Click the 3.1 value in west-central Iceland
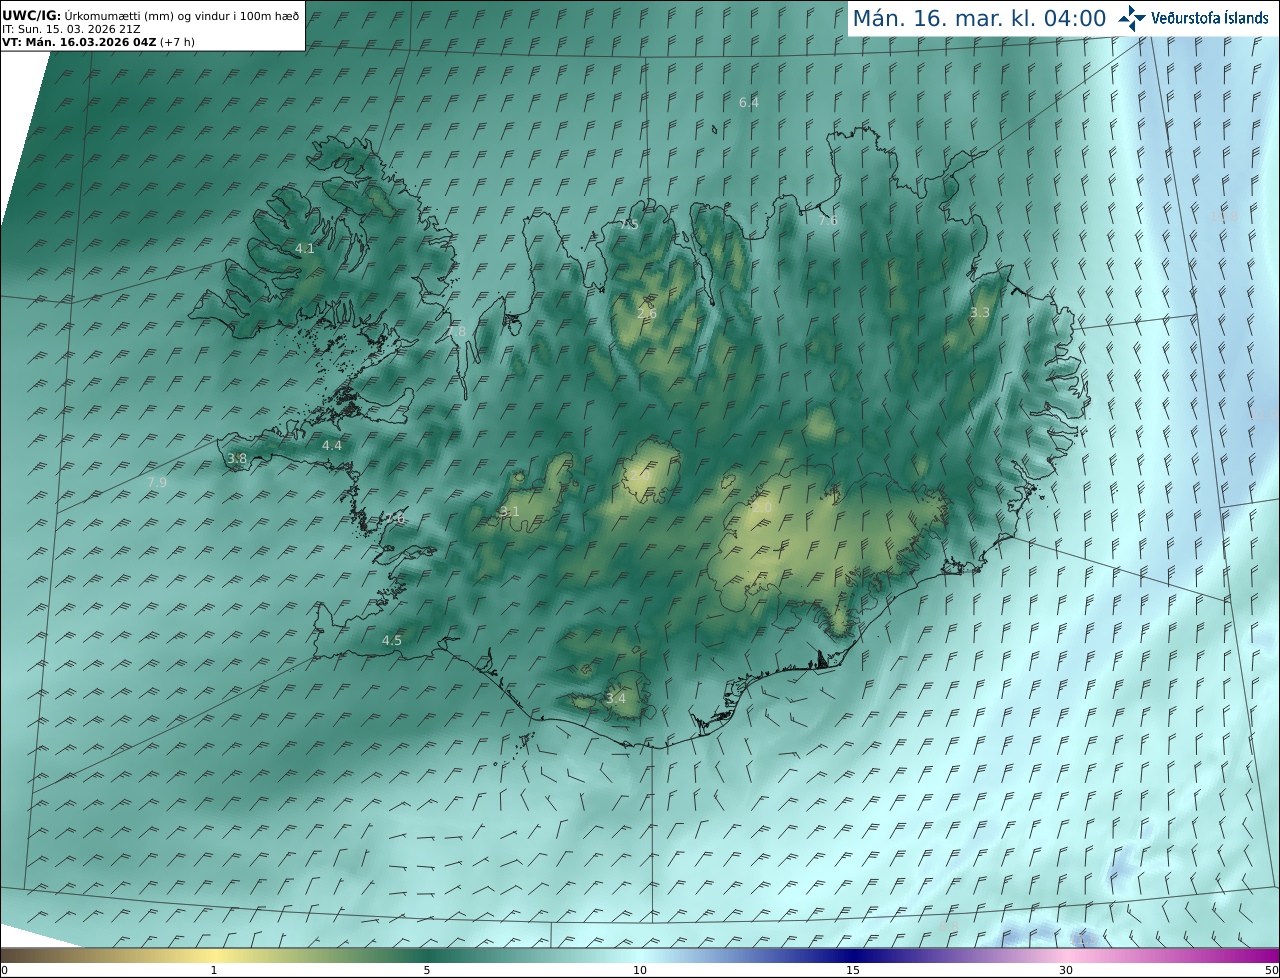Image resolution: width=1280 pixels, height=978 pixels. [510, 511]
